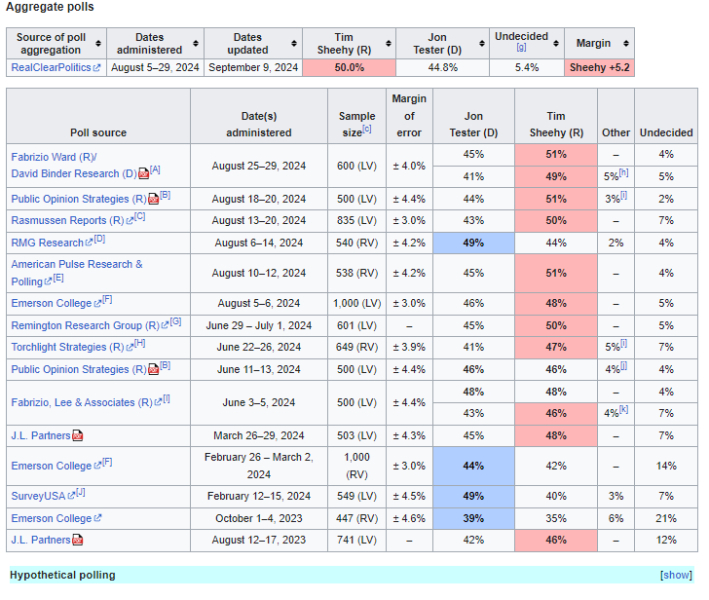This screenshot has width=709, height=600.
Task: Select June 29 – July 1, 2024 date
Action: point(259,326)
